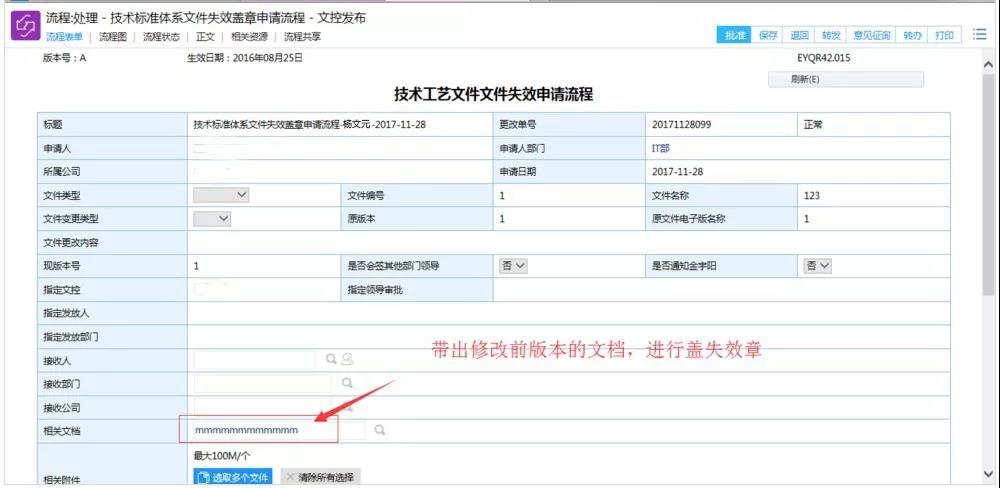Click the search icon for 接收公司
The width and height of the screenshot is (1000, 488).
[347, 407]
